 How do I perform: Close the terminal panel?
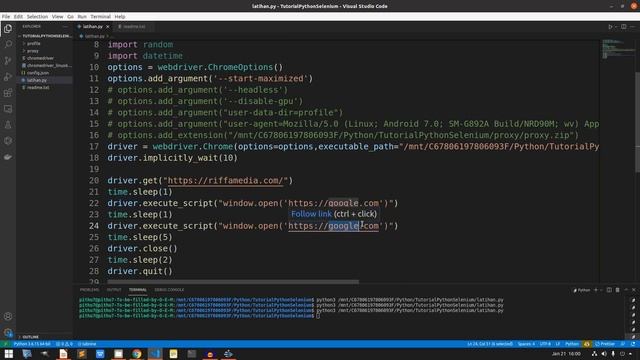(x=633, y=290)
